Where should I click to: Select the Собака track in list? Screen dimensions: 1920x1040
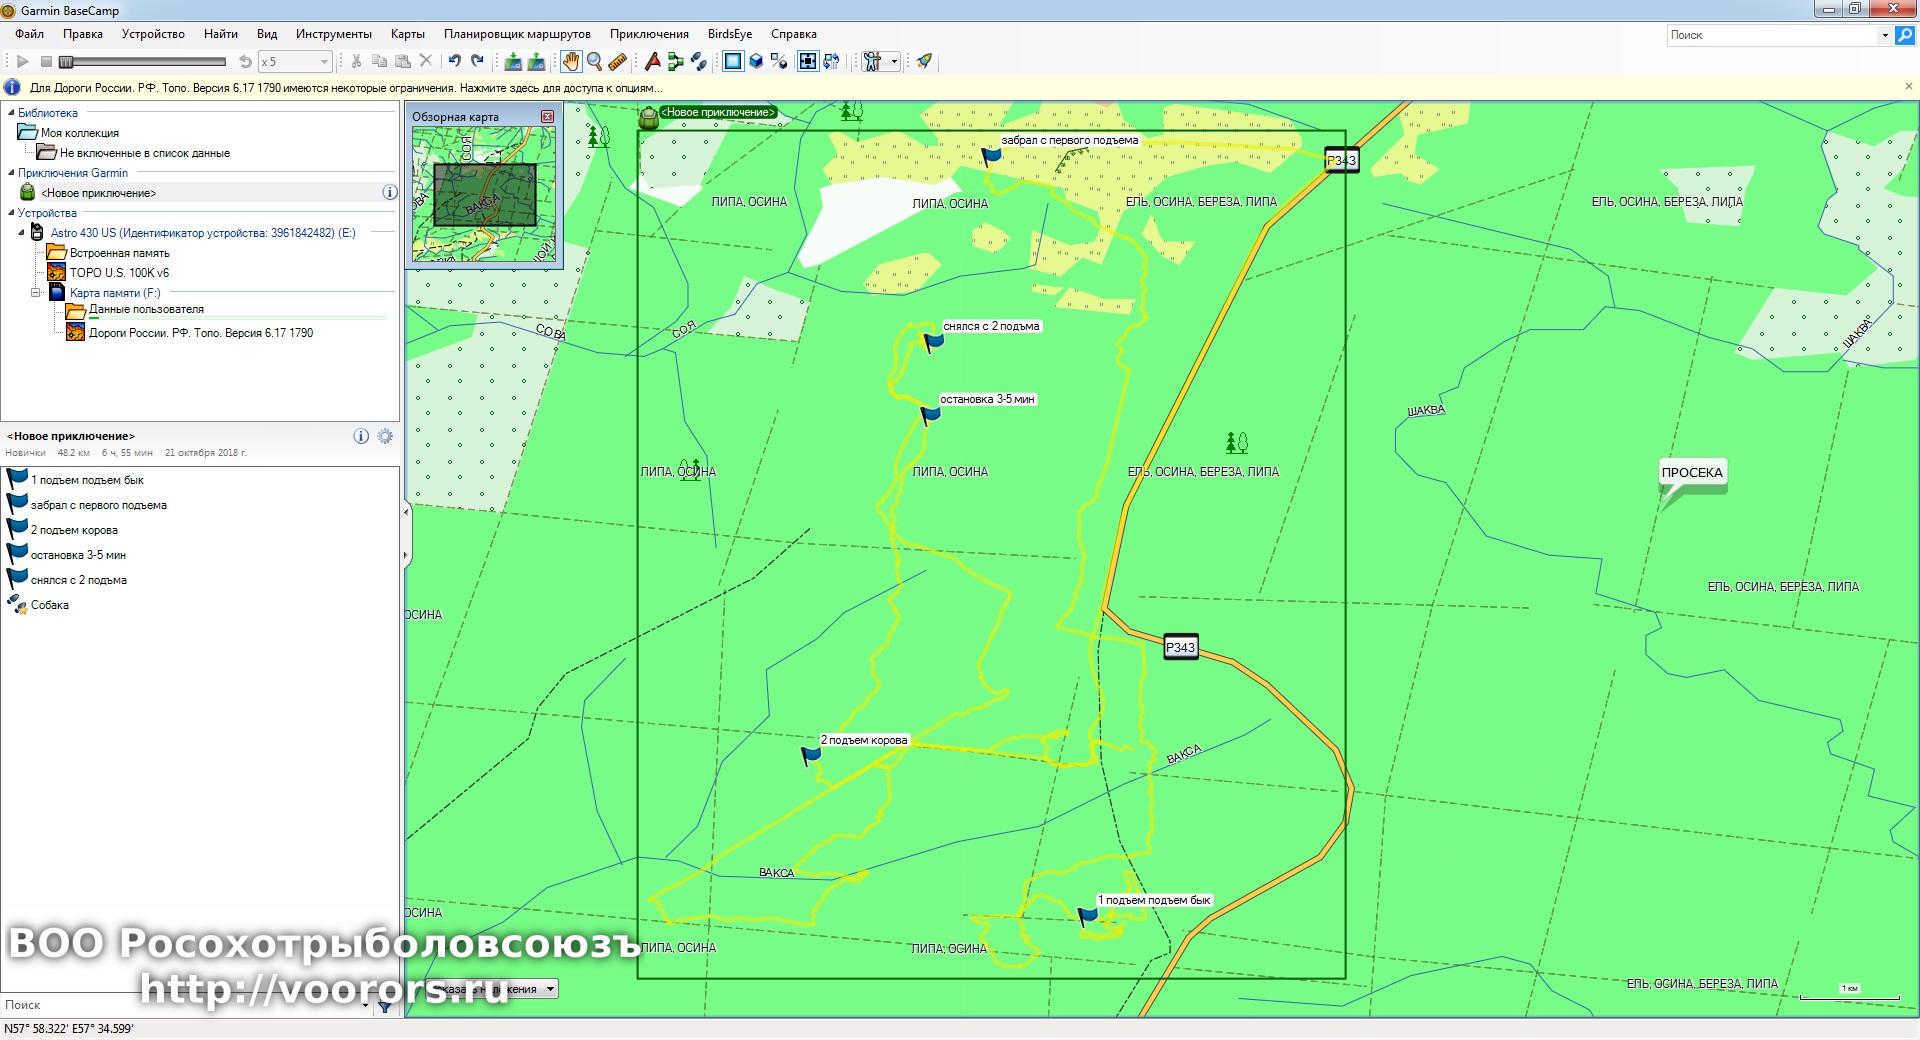point(49,605)
